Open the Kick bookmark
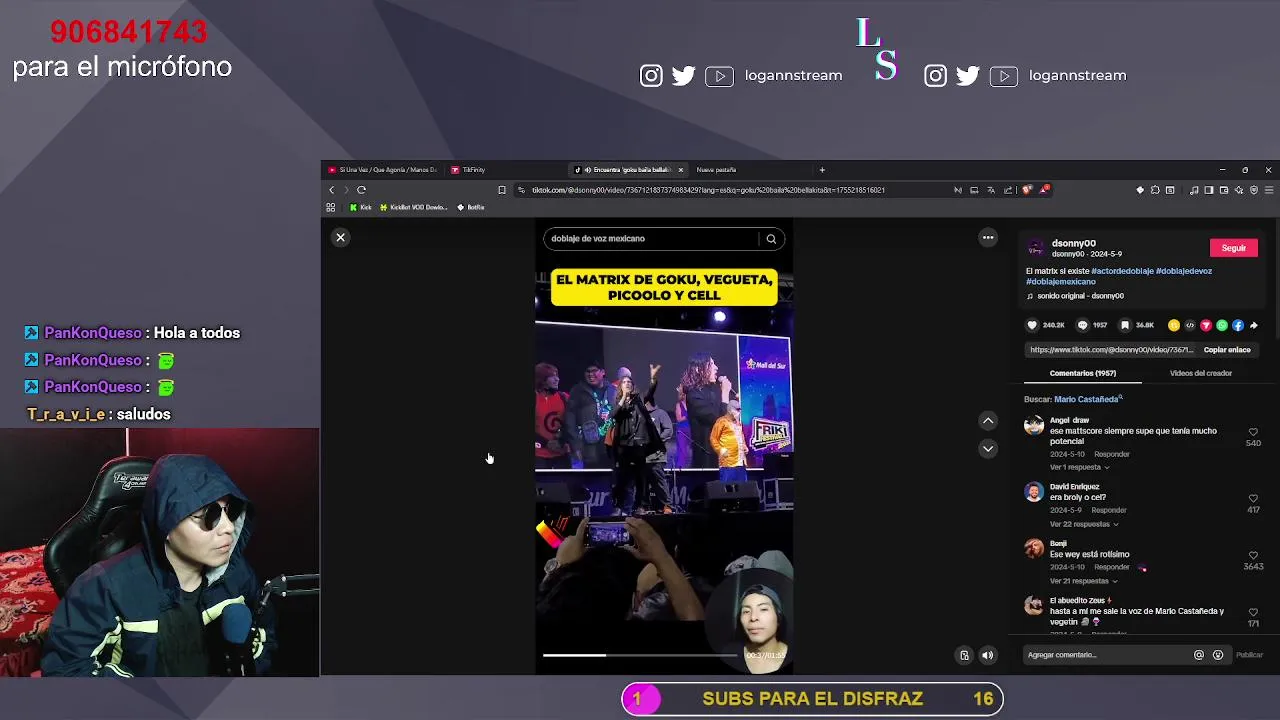 point(360,207)
